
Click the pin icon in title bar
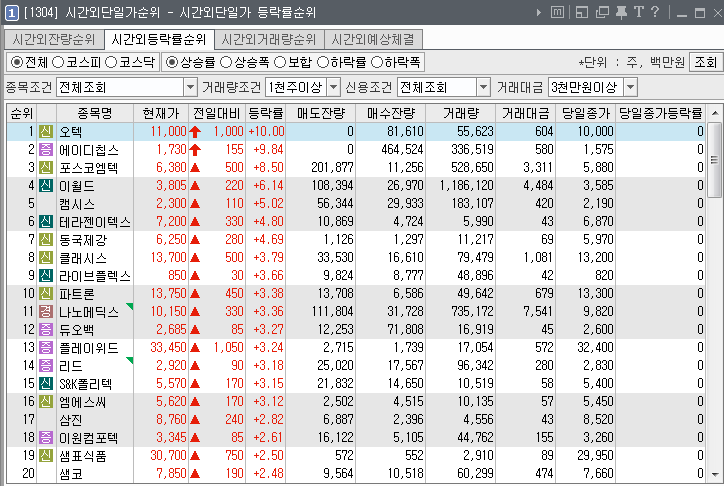[x=621, y=12]
